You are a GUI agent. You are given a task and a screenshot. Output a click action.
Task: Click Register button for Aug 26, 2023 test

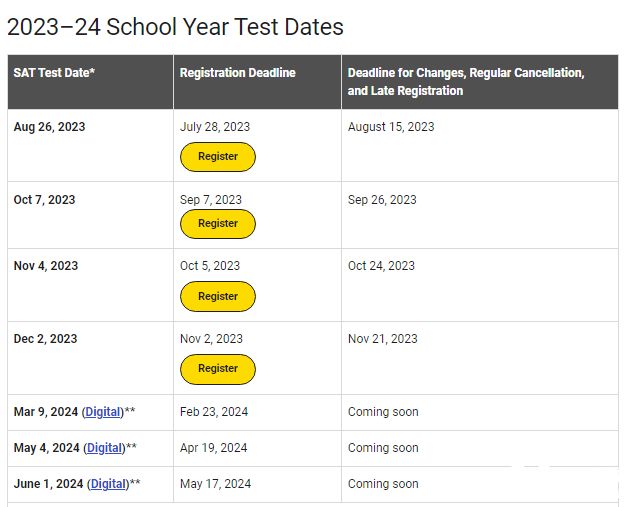218,157
